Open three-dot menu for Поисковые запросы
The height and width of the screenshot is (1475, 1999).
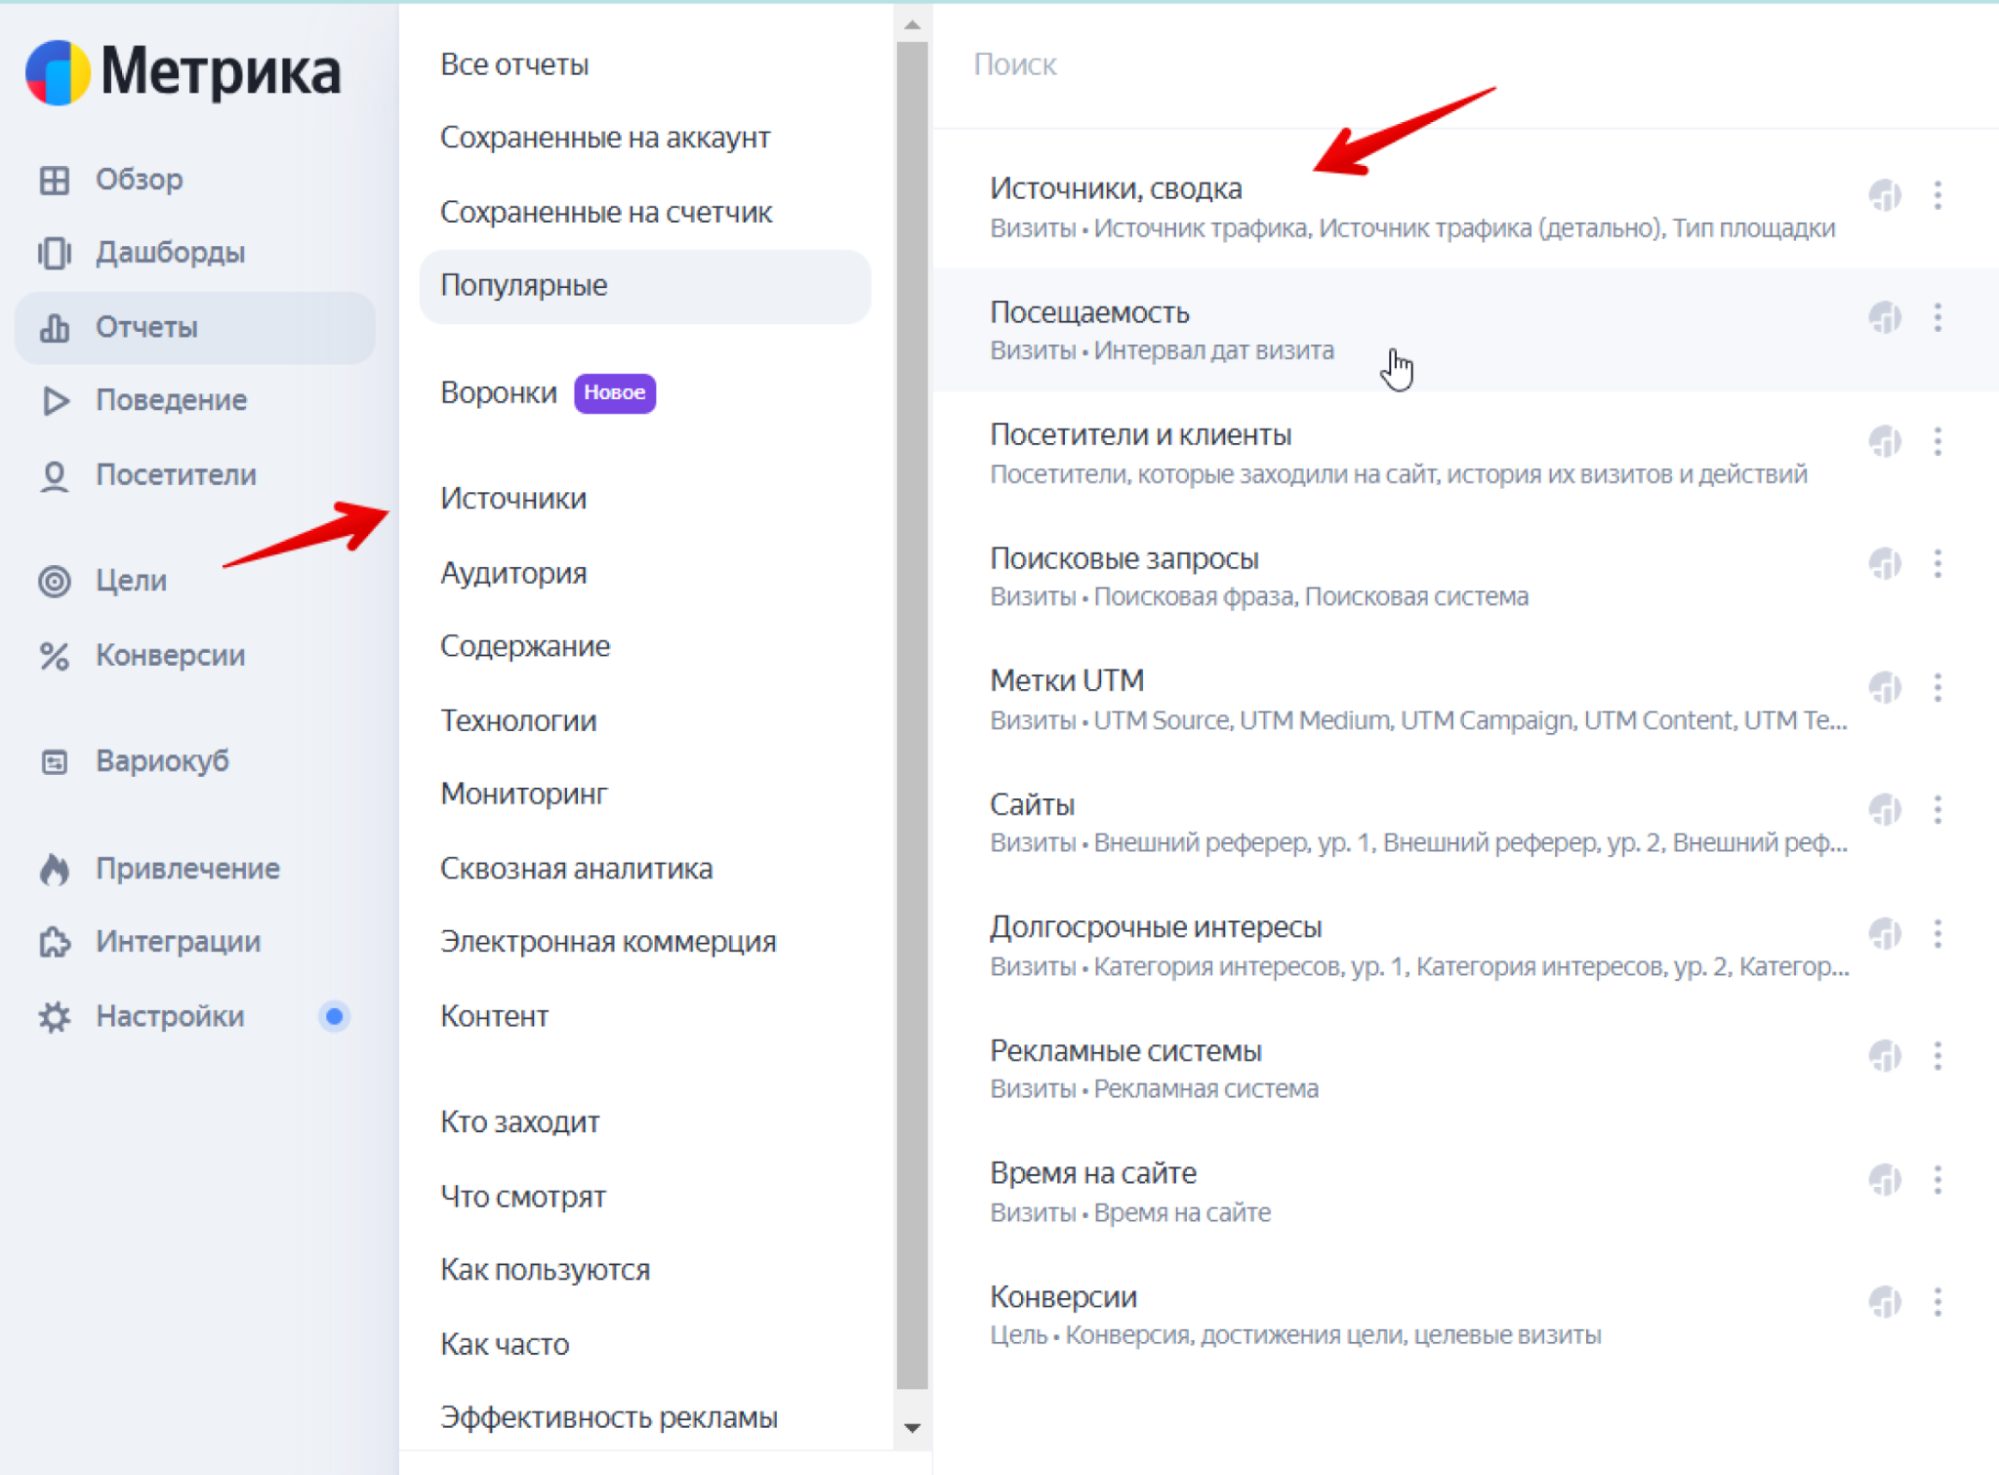pos(1938,564)
